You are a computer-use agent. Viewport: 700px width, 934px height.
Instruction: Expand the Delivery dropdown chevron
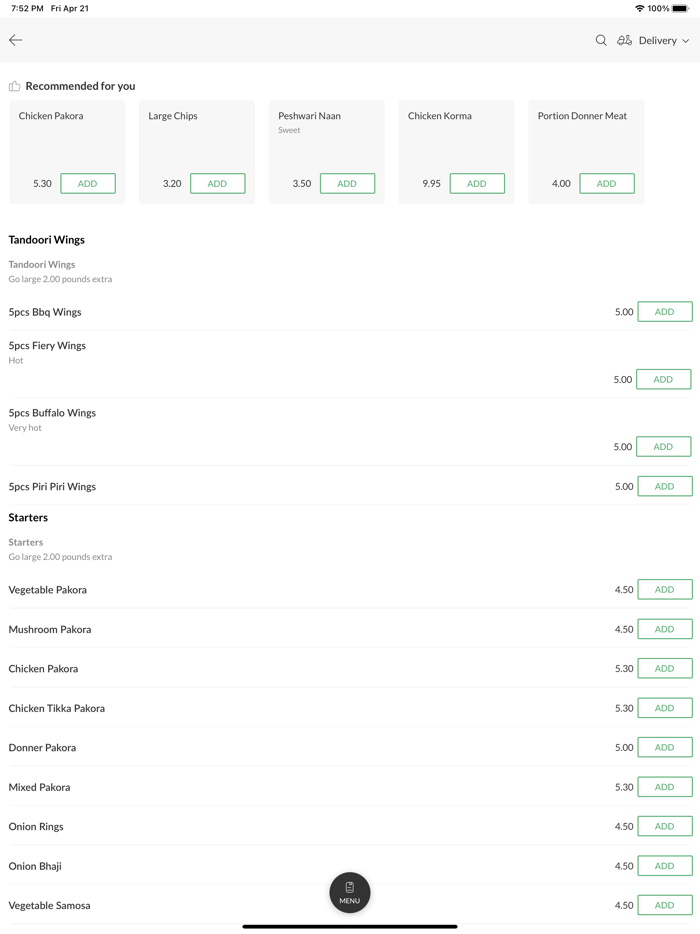pos(686,41)
